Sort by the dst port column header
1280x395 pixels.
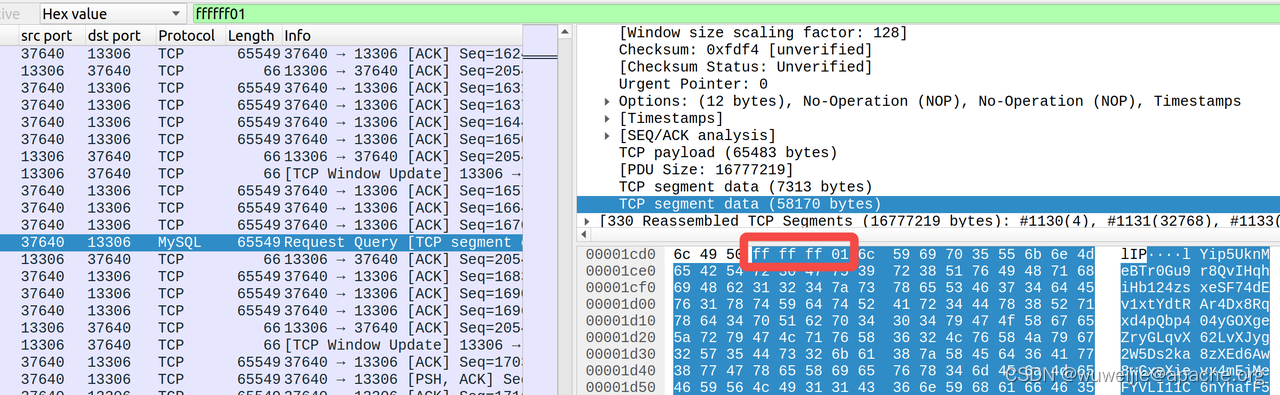pos(119,36)
